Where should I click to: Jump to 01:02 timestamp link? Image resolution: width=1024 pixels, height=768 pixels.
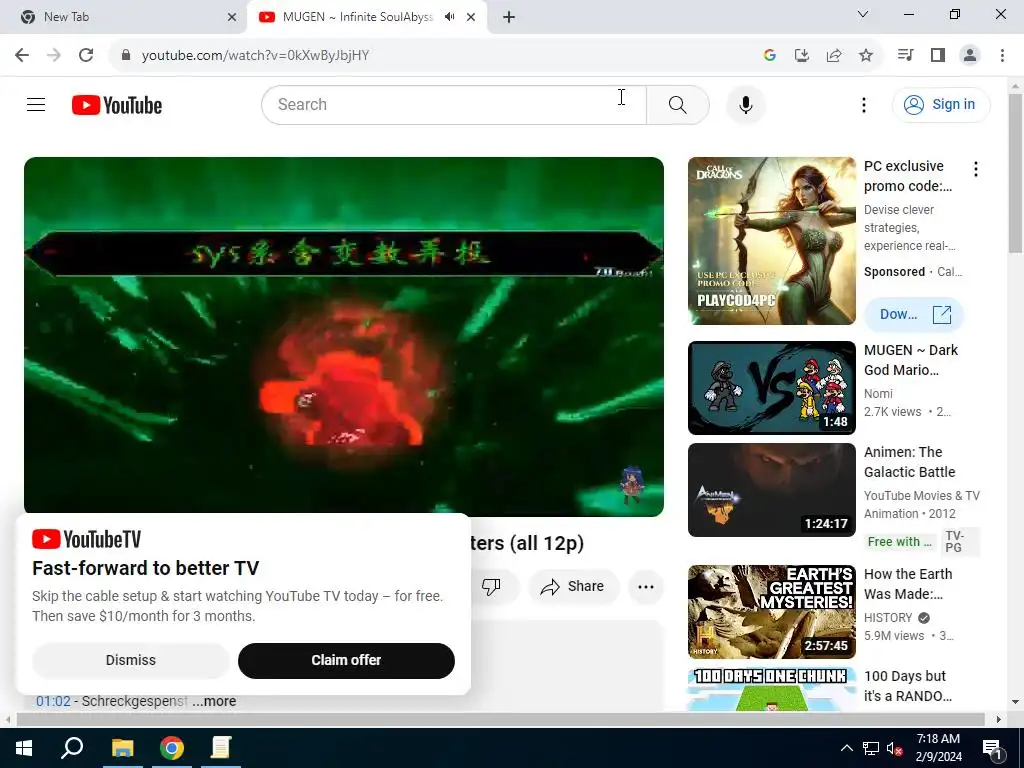tap(53, 701)
